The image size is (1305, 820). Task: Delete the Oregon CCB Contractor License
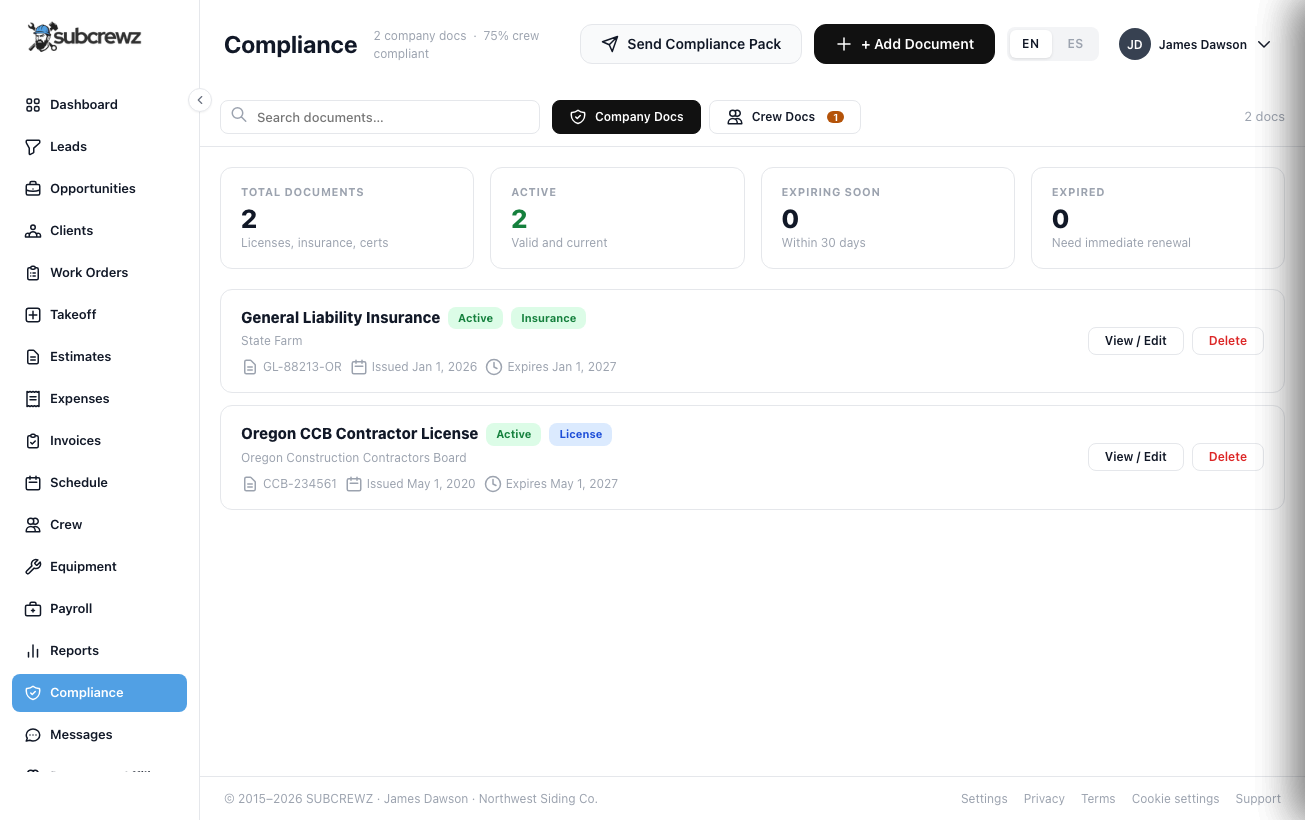click(1227, 457)
